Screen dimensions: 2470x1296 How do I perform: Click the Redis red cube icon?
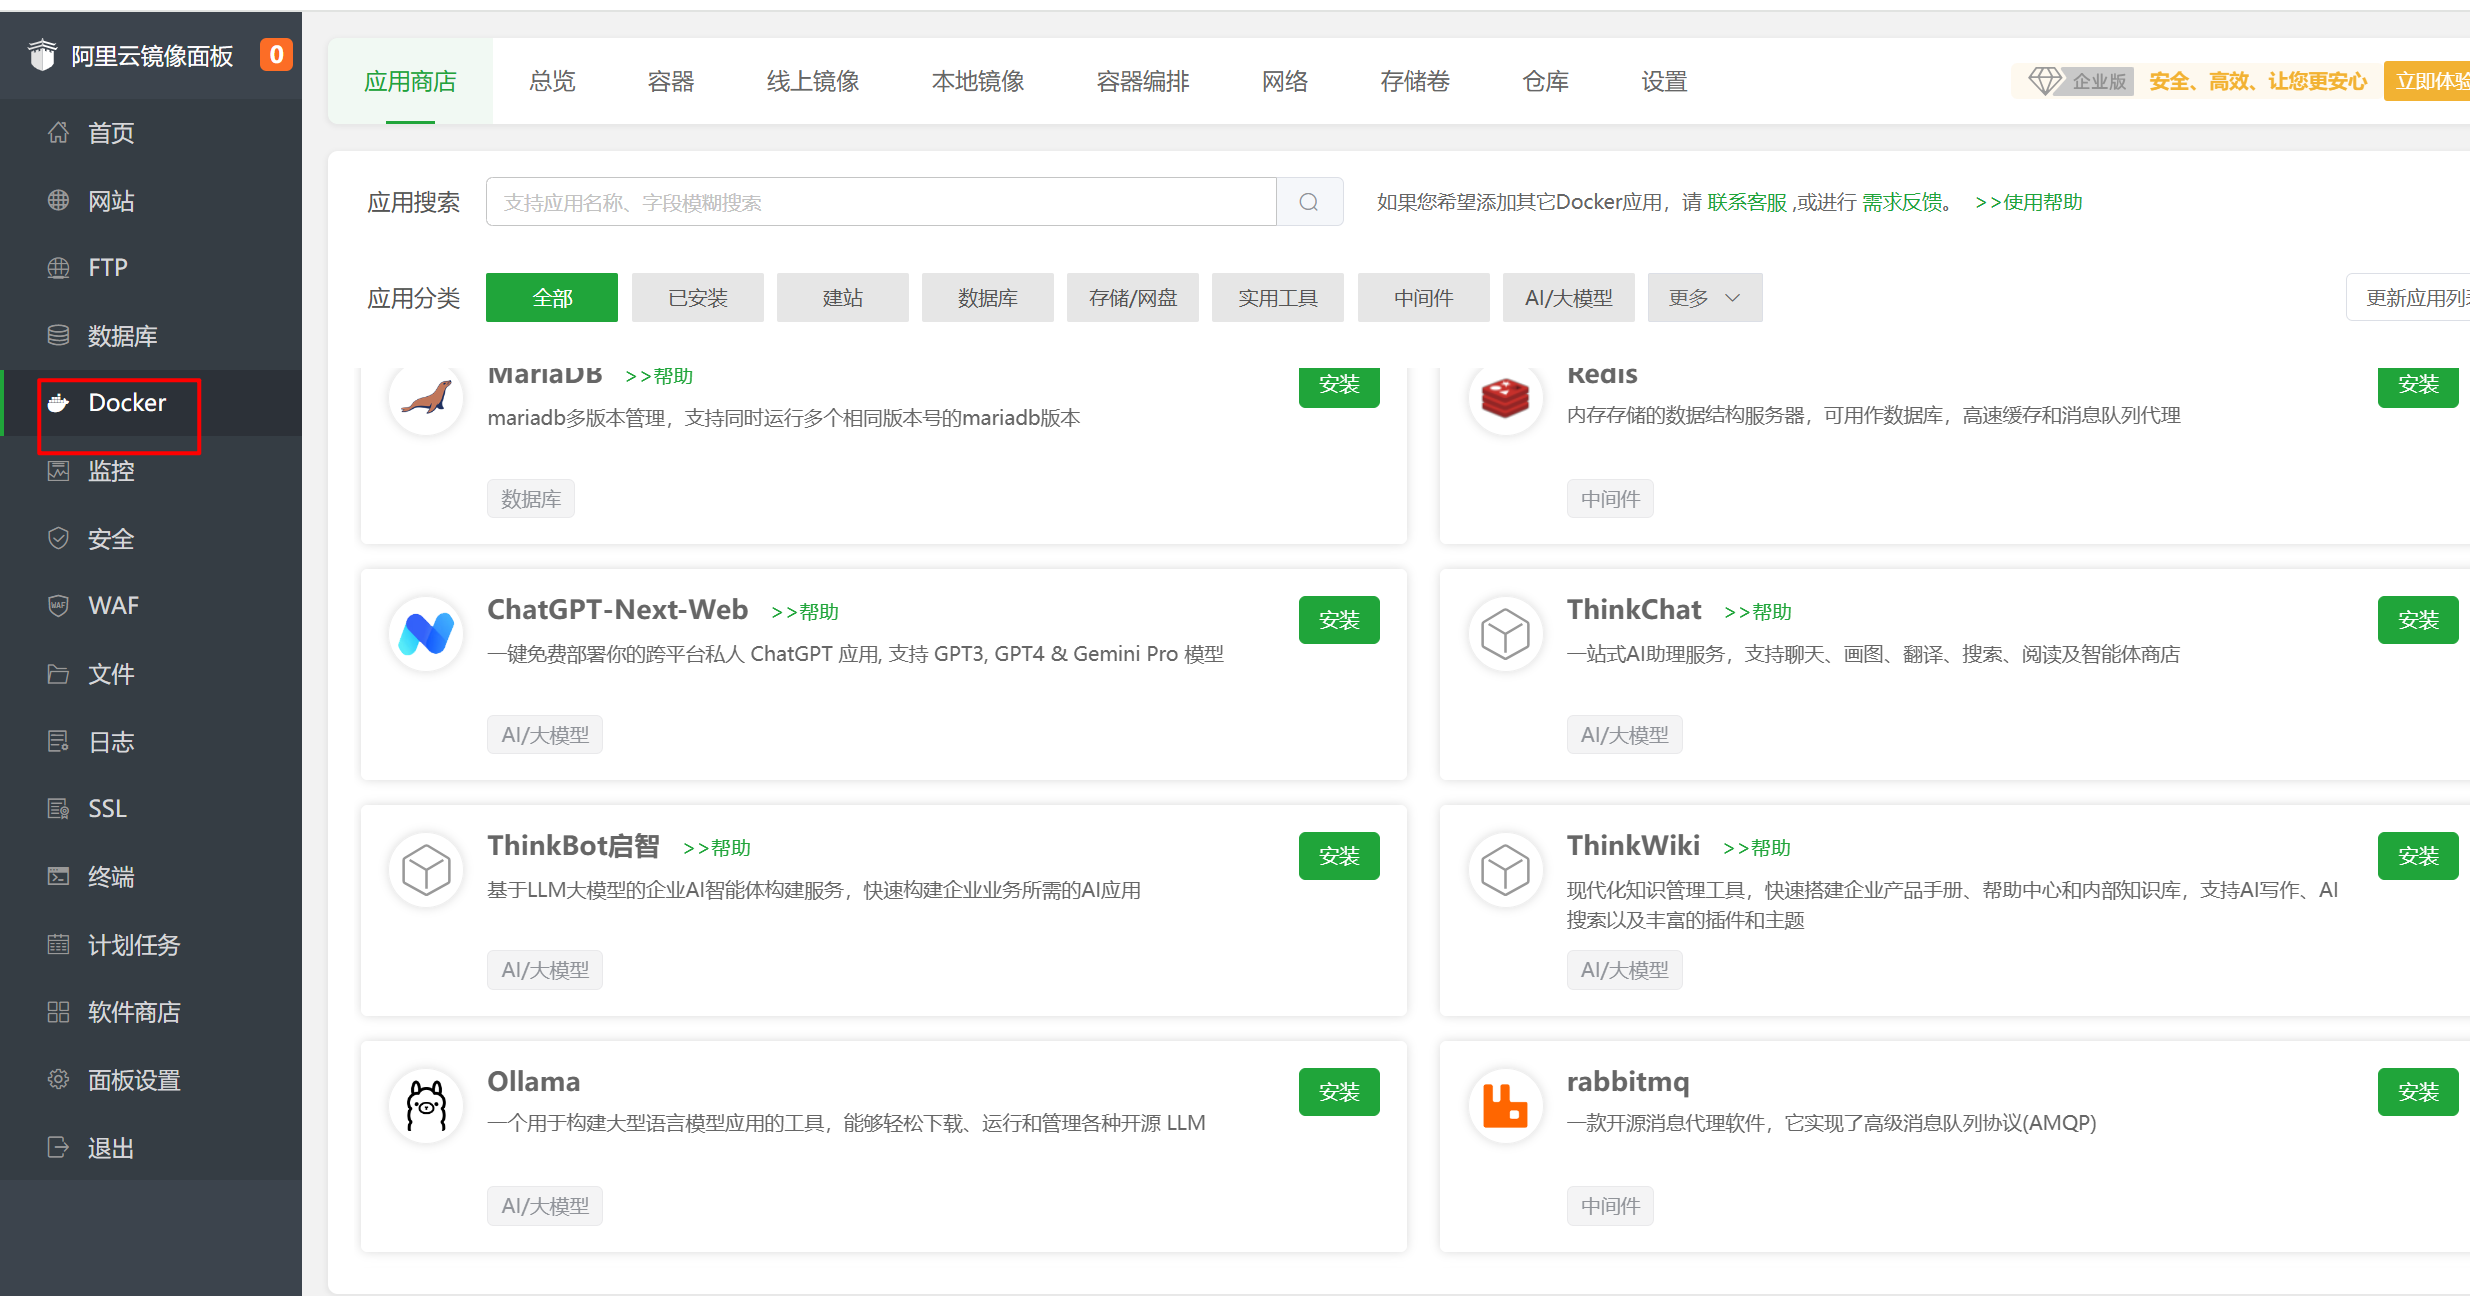point(1505,398)
